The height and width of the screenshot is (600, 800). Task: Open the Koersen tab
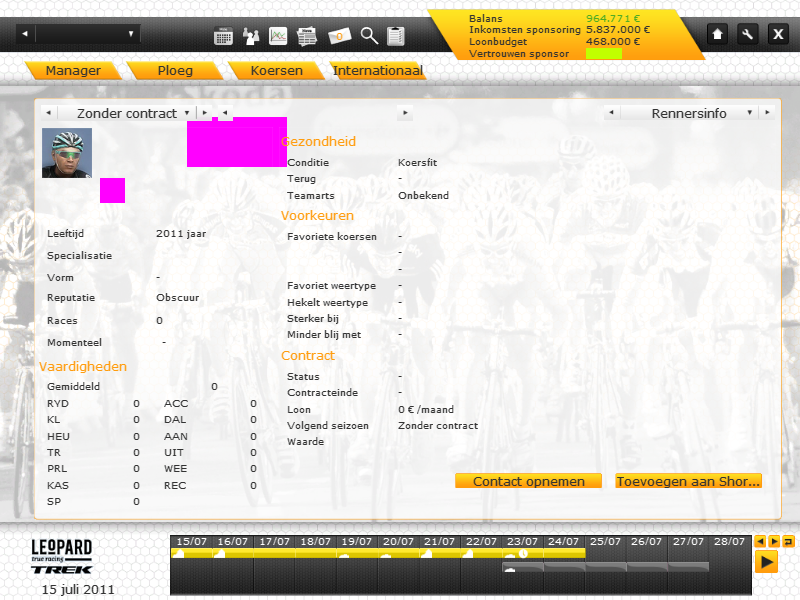pos(279,71)
